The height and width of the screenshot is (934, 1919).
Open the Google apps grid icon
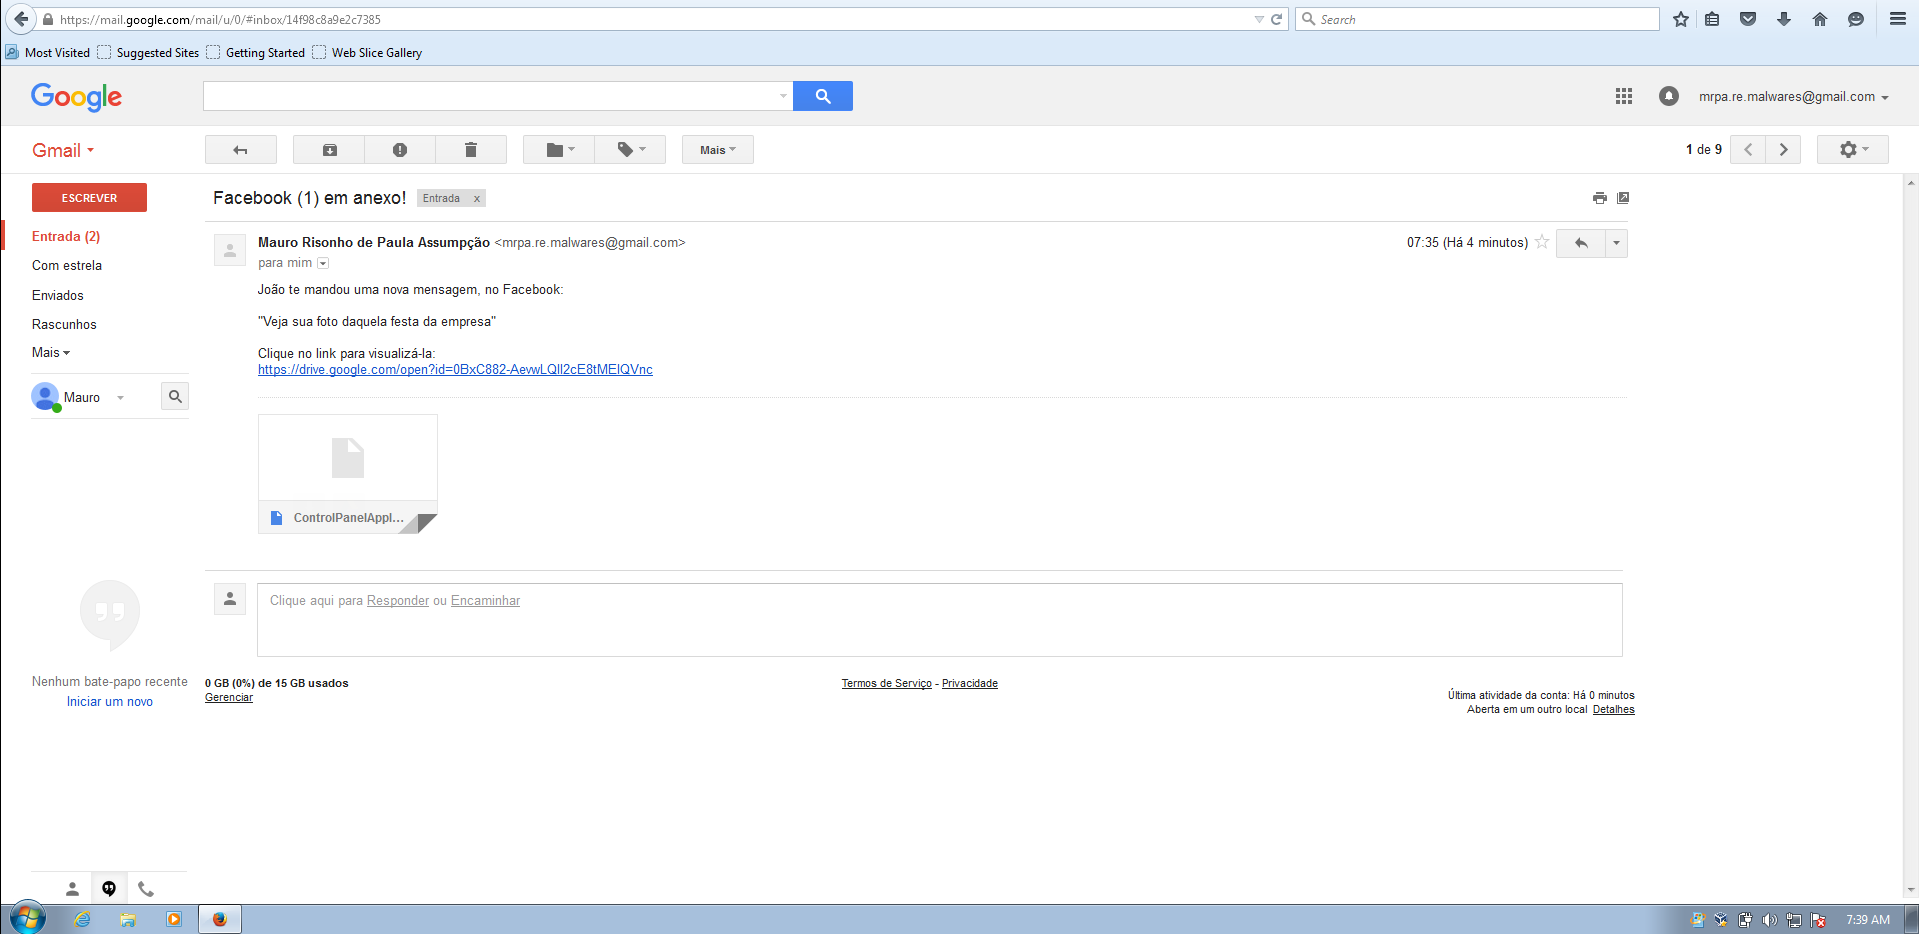point(1623,96)
